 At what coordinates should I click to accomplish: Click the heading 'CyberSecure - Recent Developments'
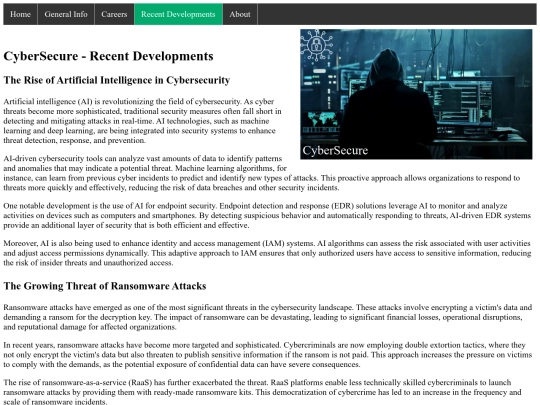pyautogui.click(x=108, y=56)
